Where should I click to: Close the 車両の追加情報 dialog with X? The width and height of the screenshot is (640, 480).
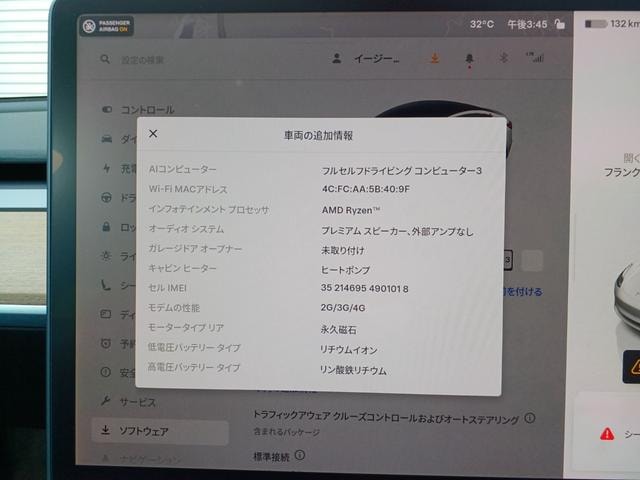(x=153, y=133)
